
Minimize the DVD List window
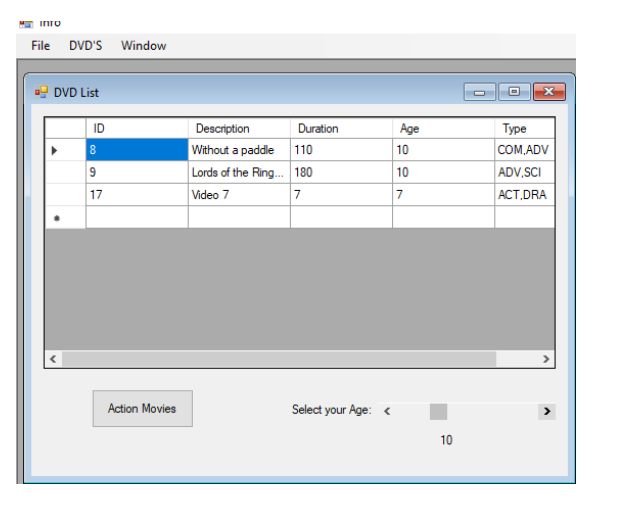[479, 92]
